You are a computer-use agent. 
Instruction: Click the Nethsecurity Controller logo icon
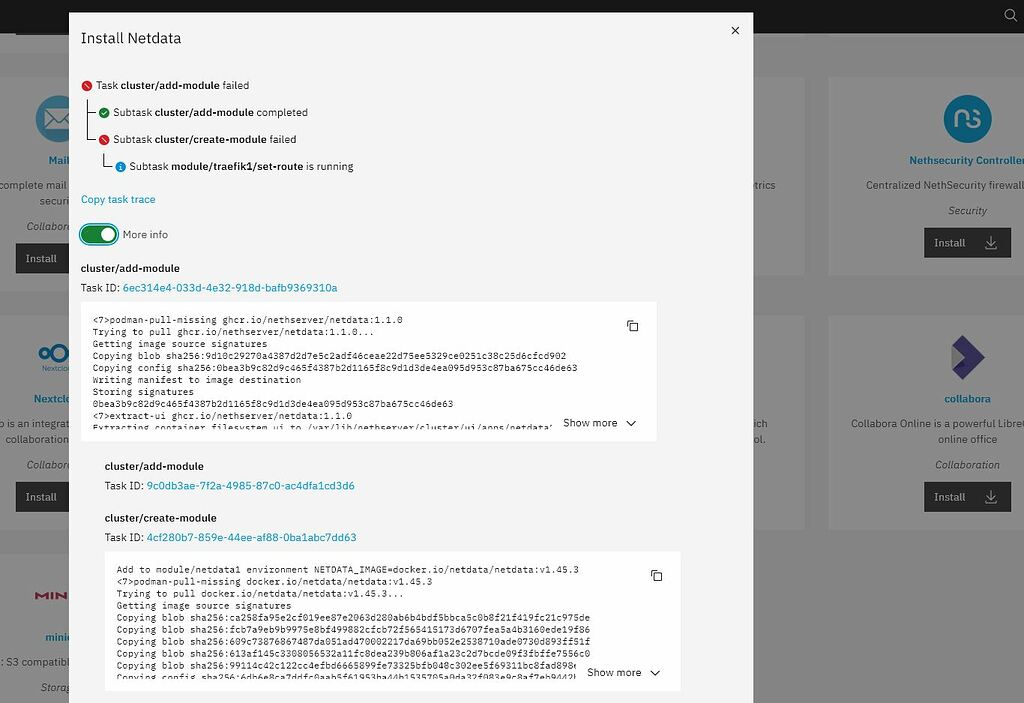[x=966, y=118]
